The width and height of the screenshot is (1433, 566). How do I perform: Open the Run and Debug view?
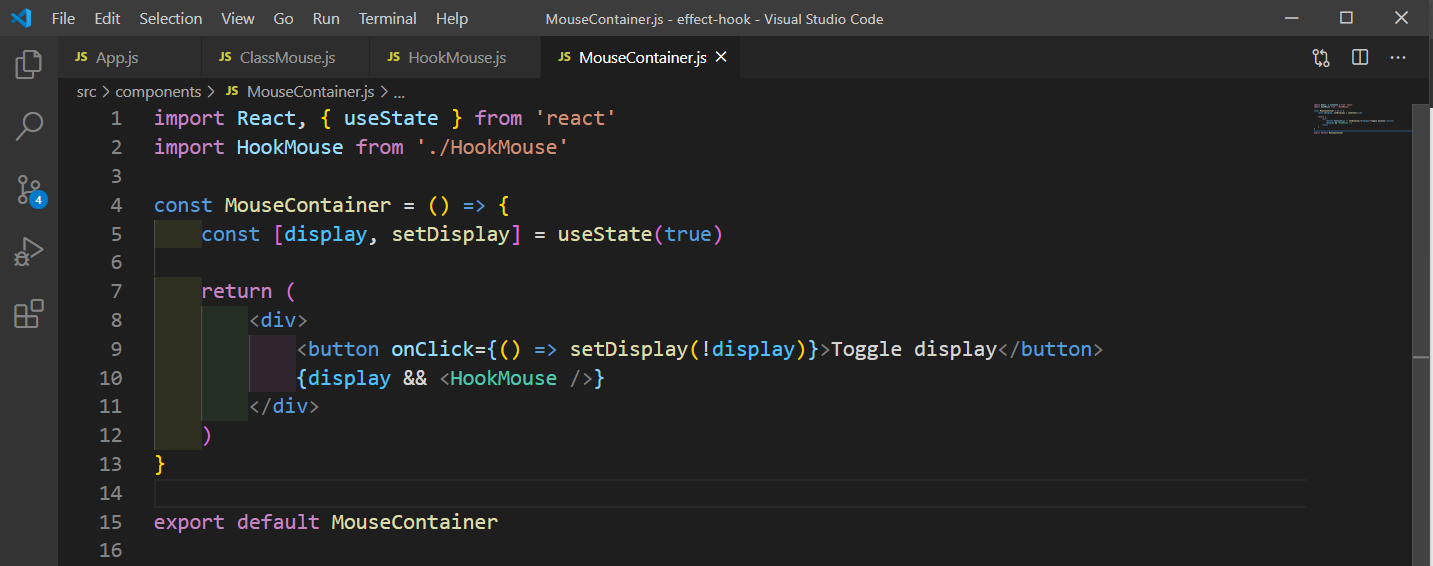pyautogui.click(x=29, y=251)
